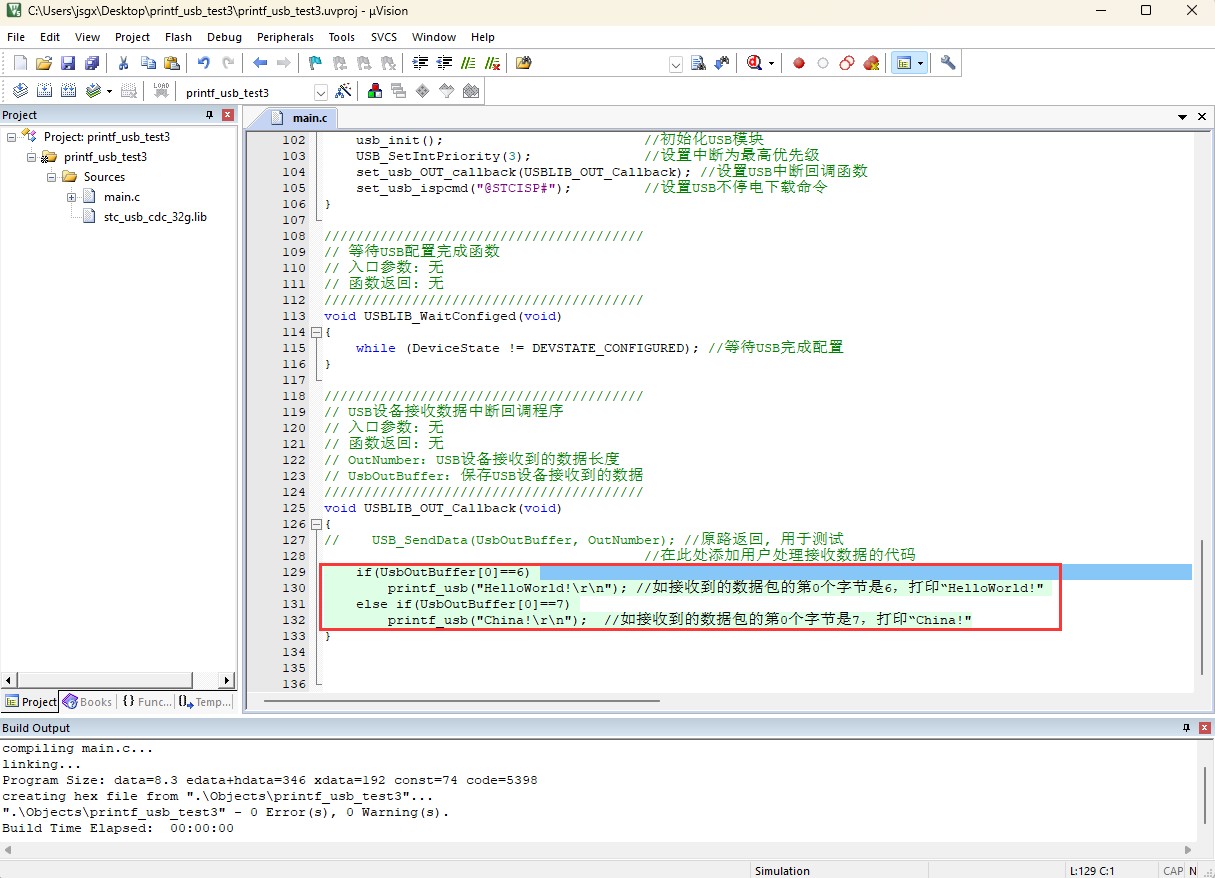Open the editor tab list dropdown arrow
1215x878 pixels.
point(1183,117)
